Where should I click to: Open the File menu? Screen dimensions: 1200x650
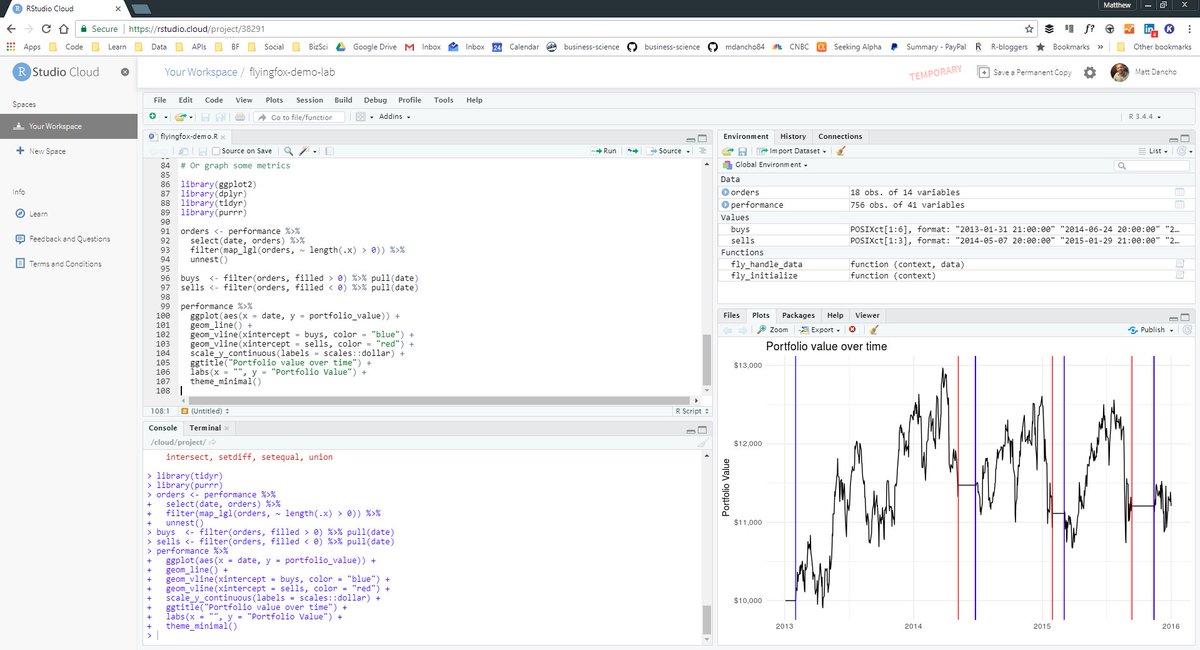pos(160,100)
